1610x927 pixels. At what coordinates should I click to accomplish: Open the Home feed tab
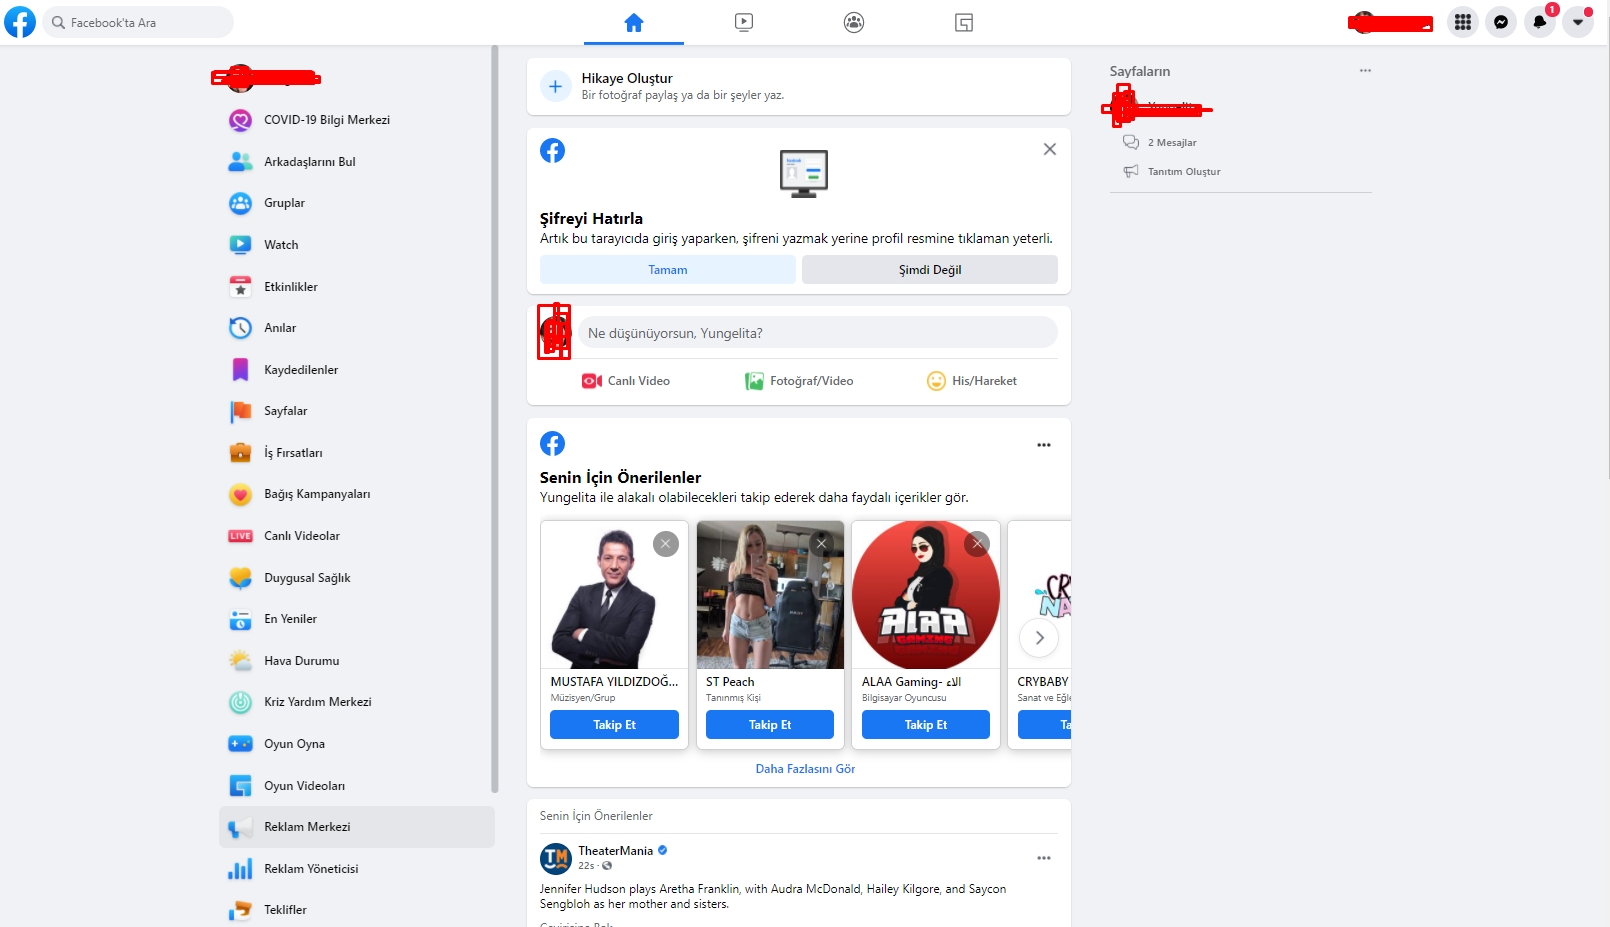point(634,22)
